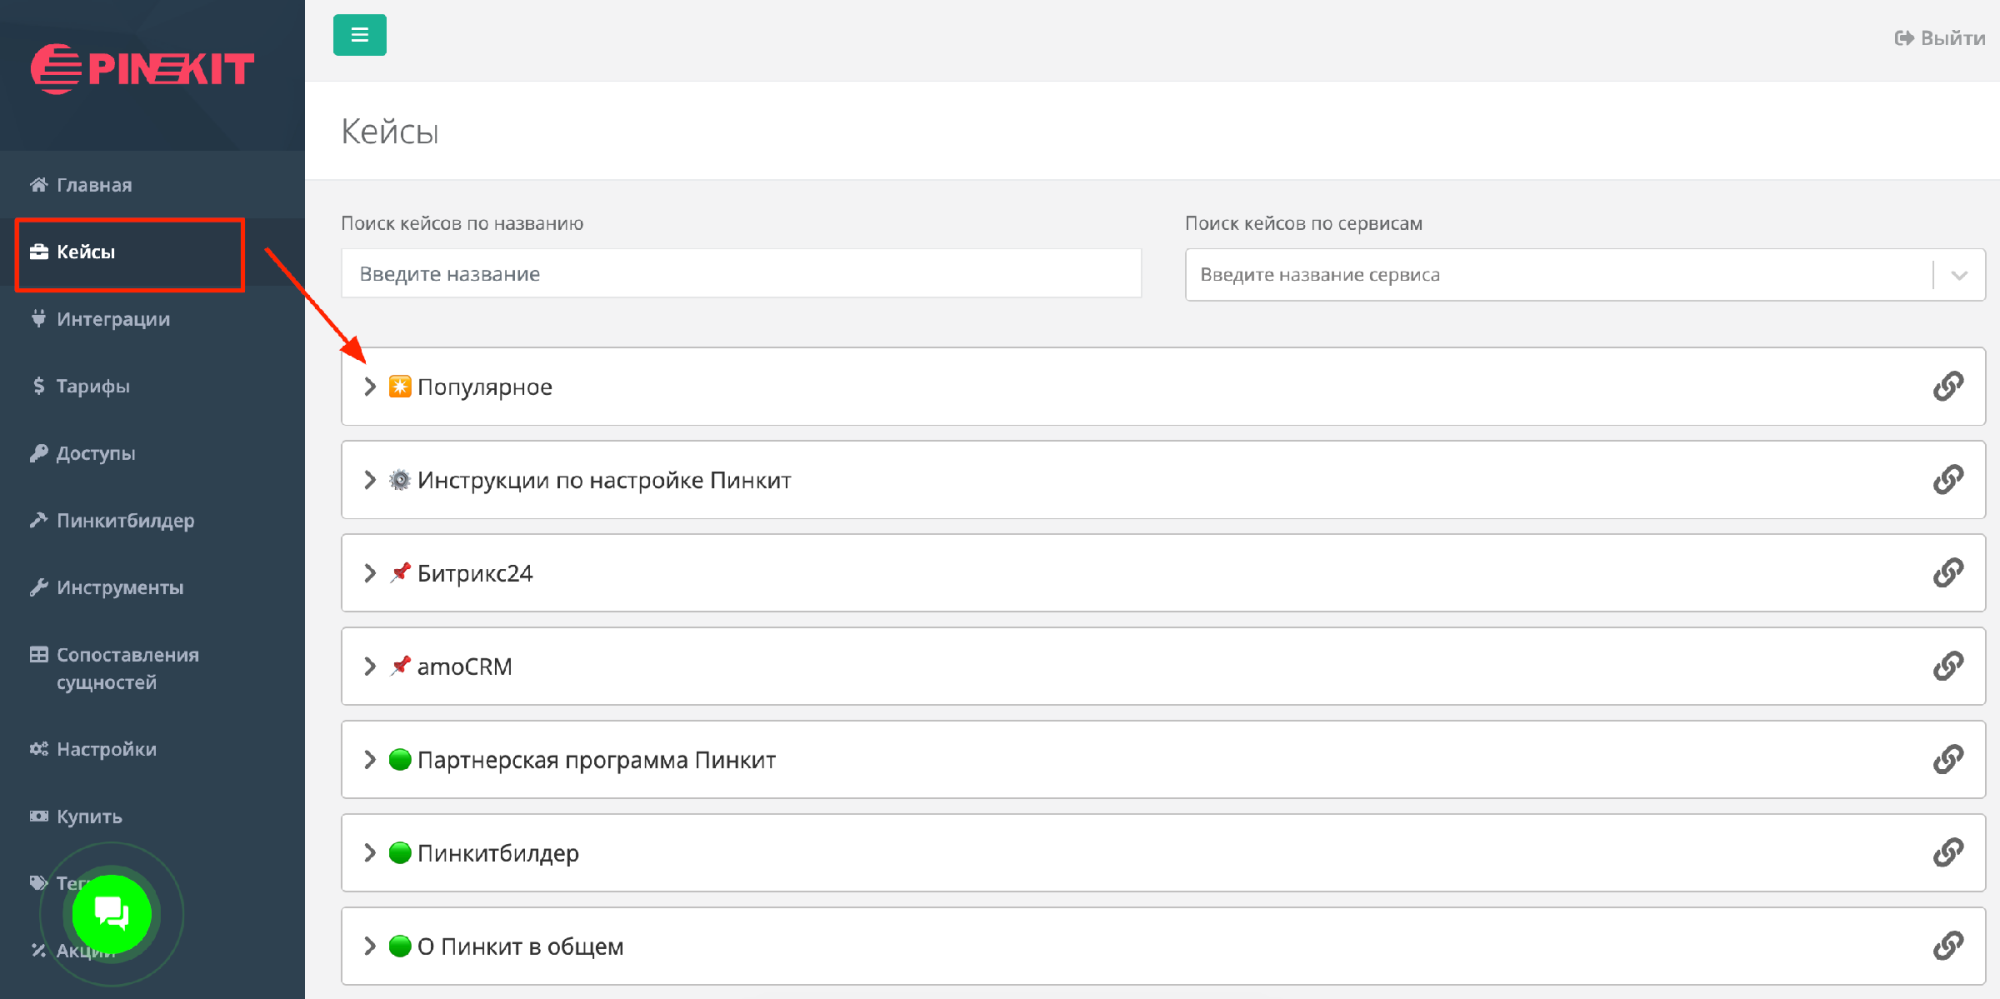This screenshot has height=999, width=2000.
Task: Open the service name search dropdown
Action: coord(1958,275)
